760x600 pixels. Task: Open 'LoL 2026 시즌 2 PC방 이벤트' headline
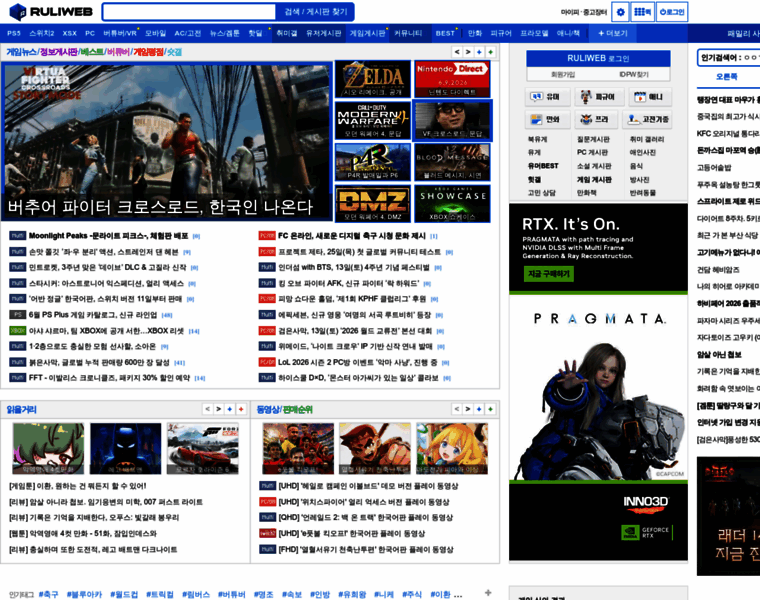click(358, 363)
